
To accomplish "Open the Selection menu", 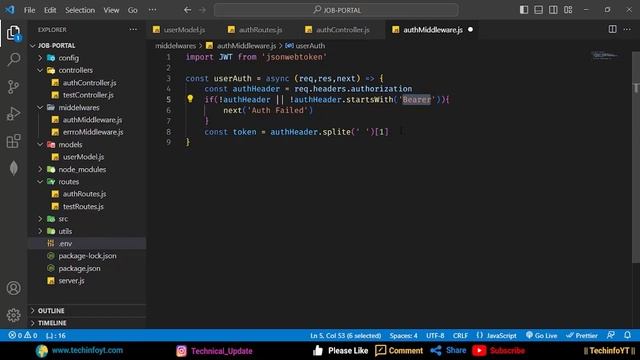I will click(80, 10).
